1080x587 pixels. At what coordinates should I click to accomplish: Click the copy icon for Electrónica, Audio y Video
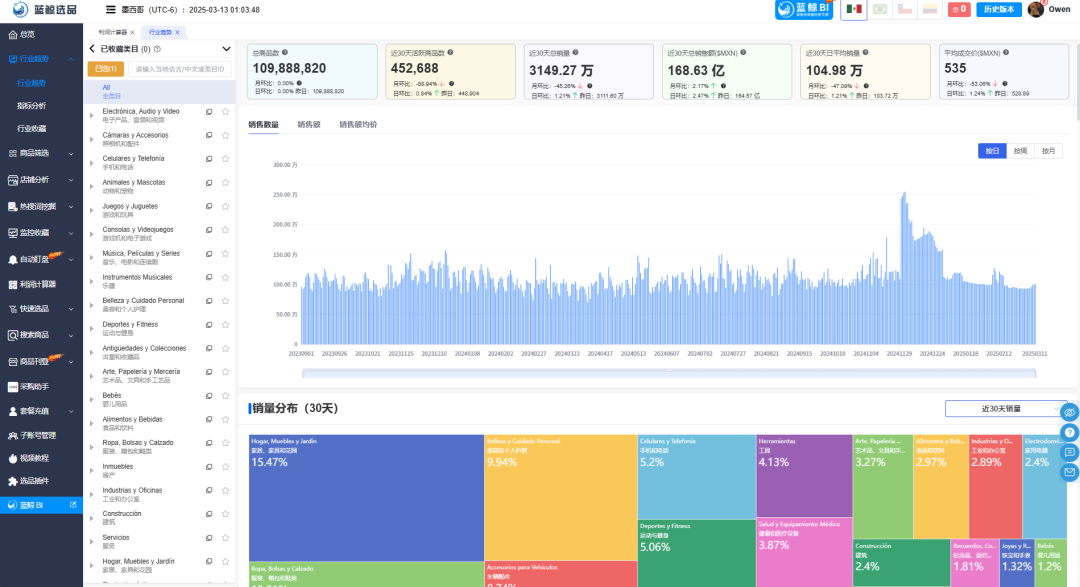(209, 112)
